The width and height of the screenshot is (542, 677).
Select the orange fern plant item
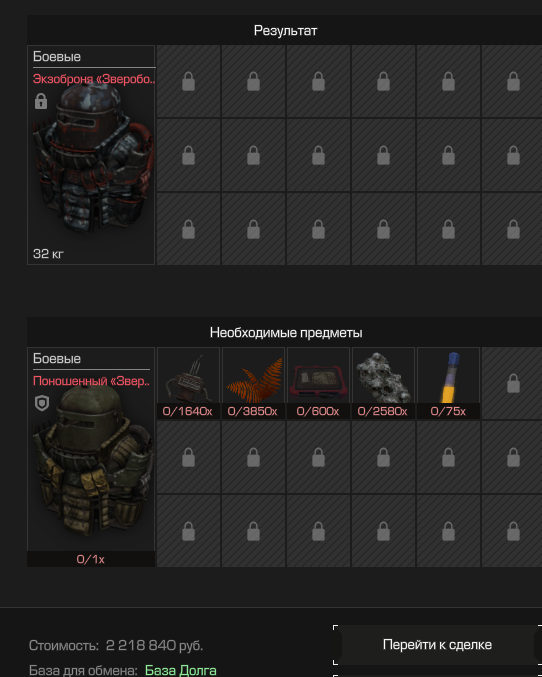click(254, 383)
